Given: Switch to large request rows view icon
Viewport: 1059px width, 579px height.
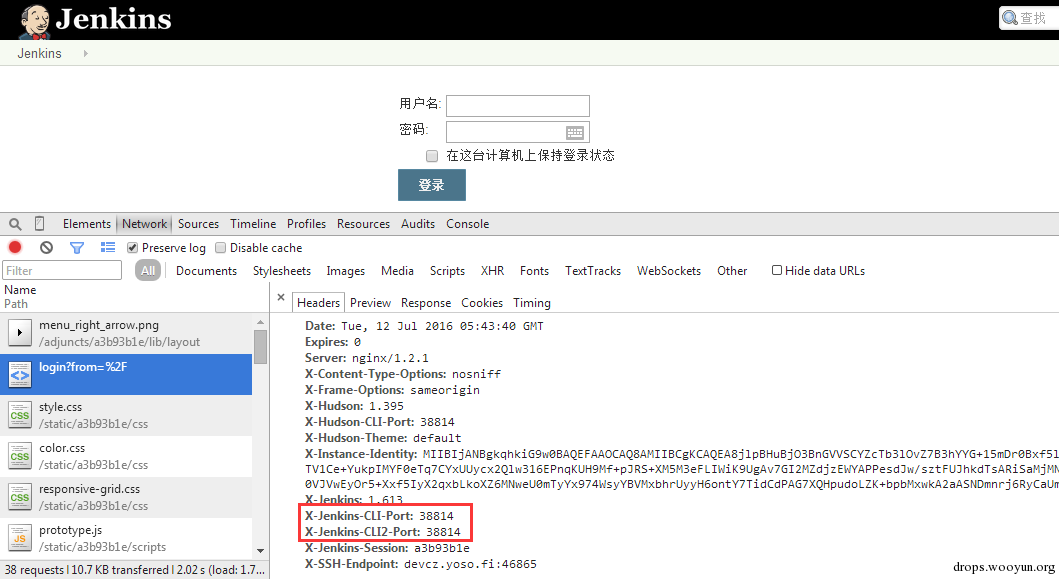Looking at the screenshot, I should coord(108,247).
